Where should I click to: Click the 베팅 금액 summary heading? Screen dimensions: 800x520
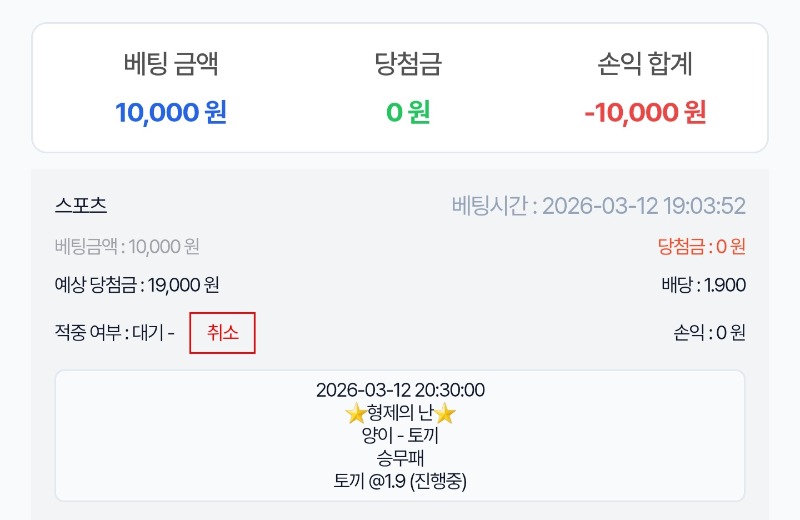[x=171, y=65]
